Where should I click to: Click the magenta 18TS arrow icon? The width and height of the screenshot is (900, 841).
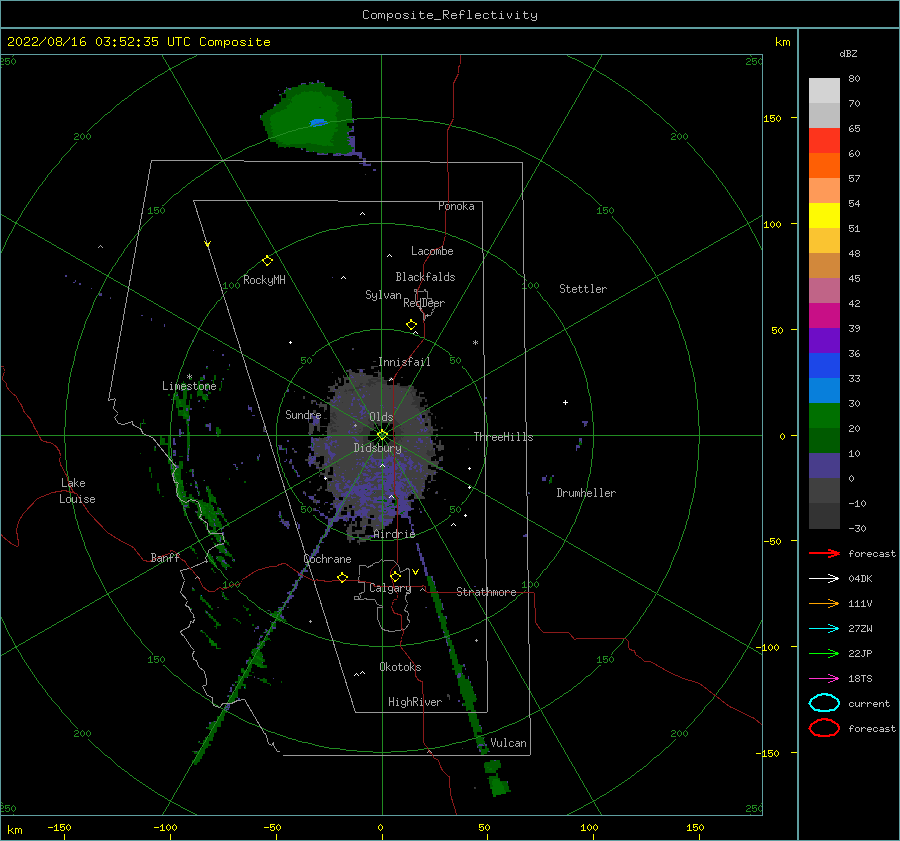tap(824, 679)
